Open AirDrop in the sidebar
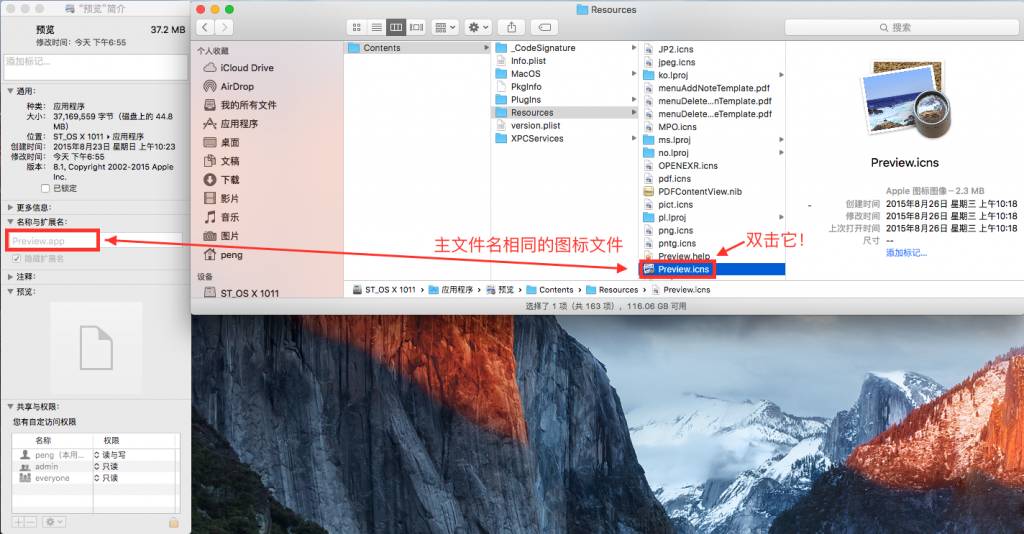 237,86
